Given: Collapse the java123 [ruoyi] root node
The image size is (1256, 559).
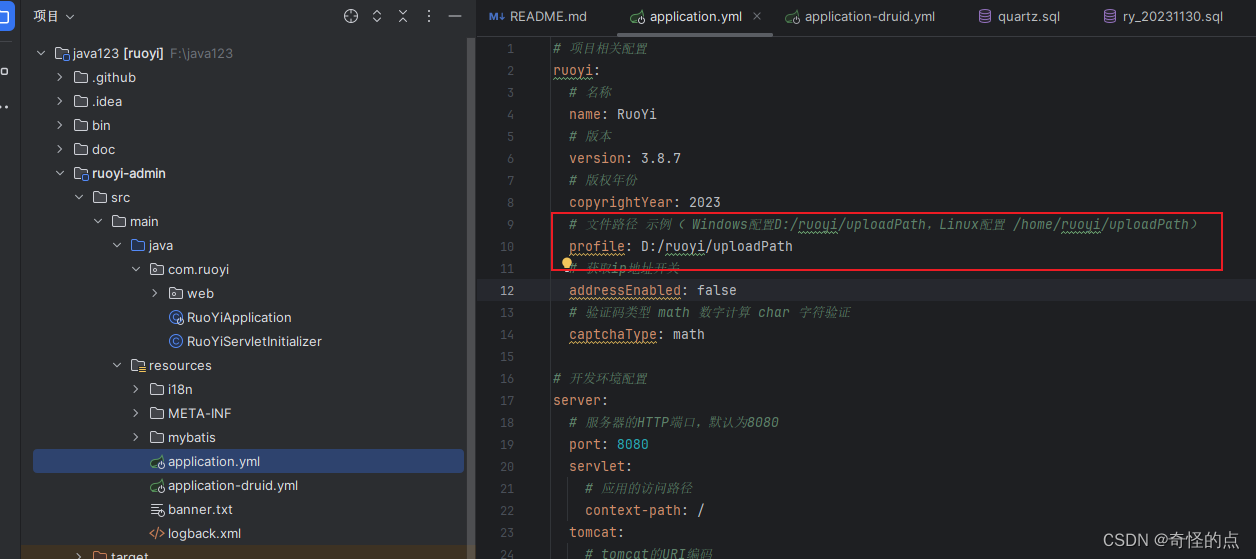Looking at the screenshot, I should (41, 53).
